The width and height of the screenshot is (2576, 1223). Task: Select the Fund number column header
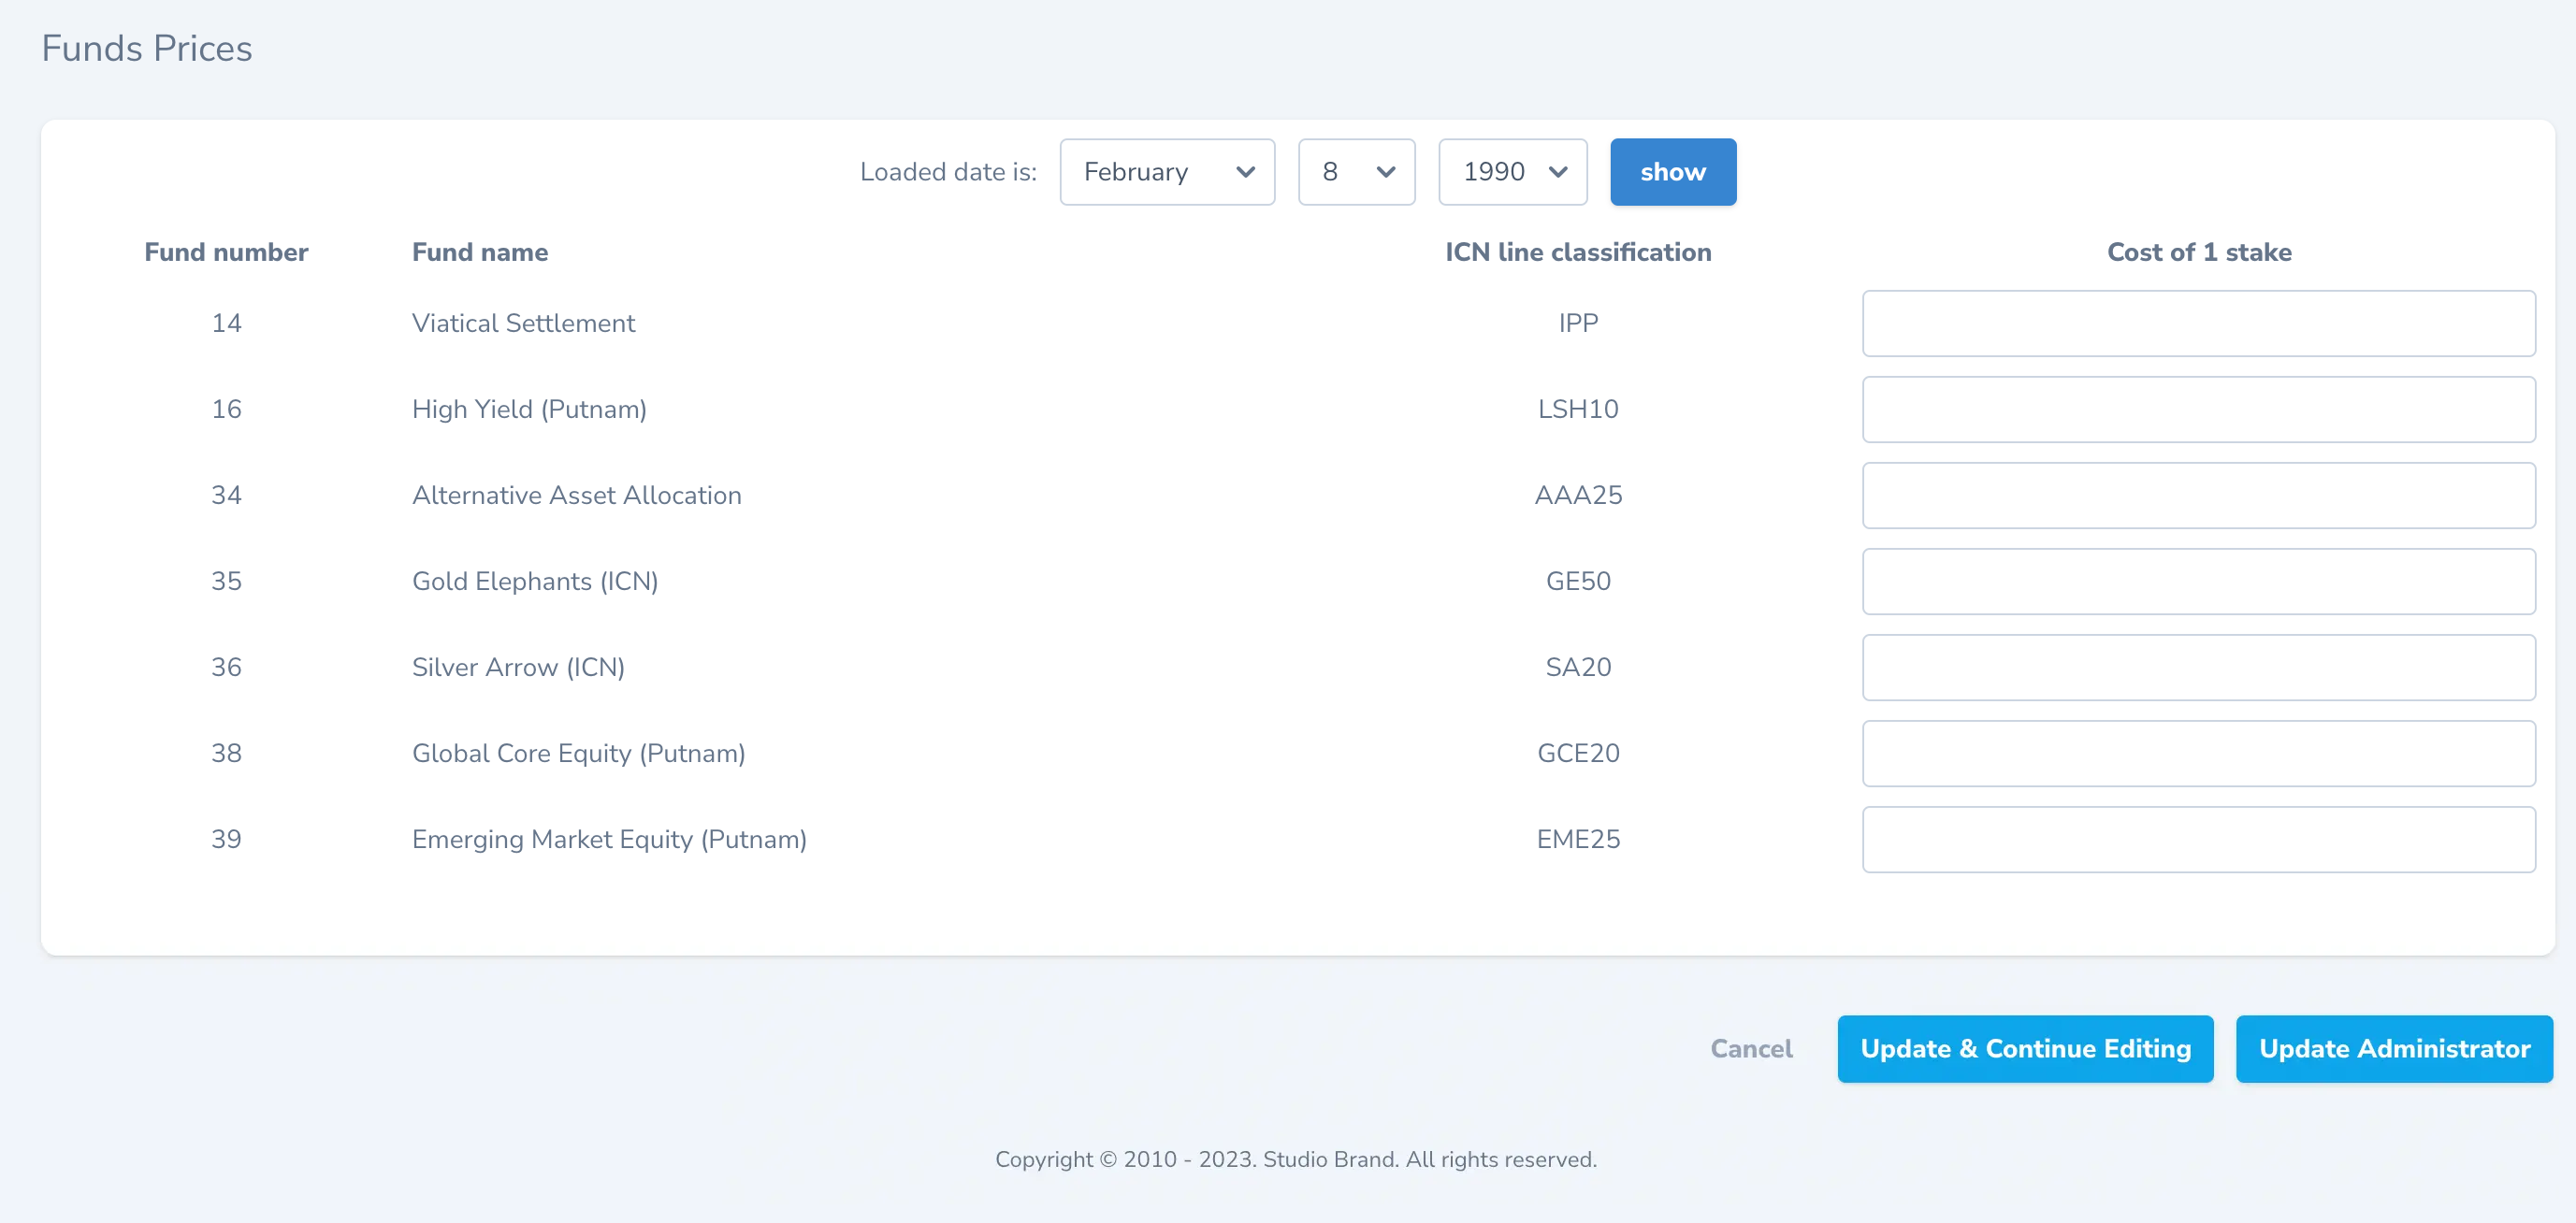(226, 252)
